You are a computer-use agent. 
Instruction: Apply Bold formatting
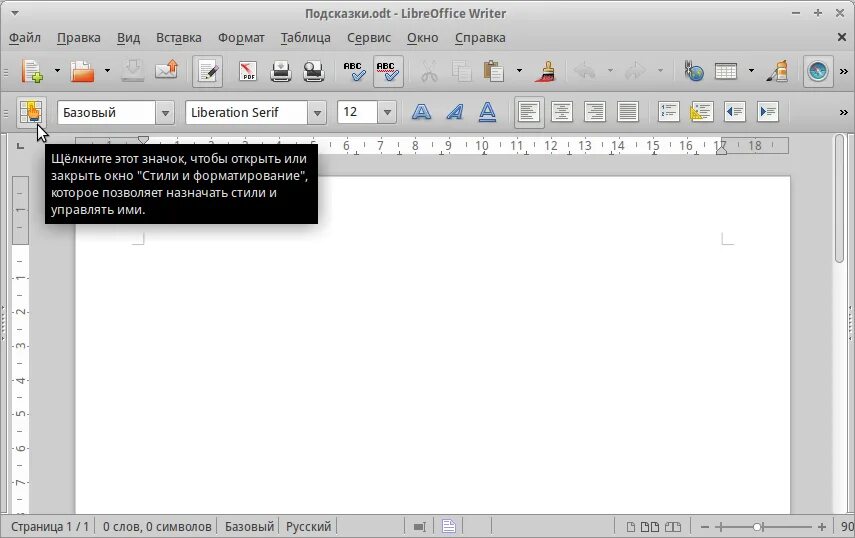421,112
